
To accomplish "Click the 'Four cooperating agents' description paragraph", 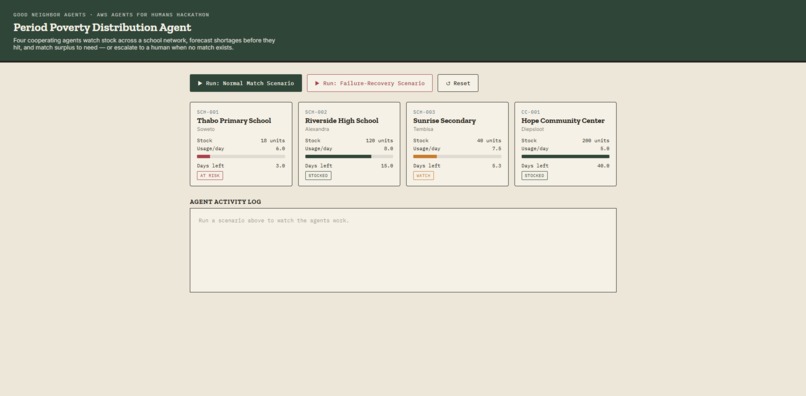I will [x=144, y=44].
